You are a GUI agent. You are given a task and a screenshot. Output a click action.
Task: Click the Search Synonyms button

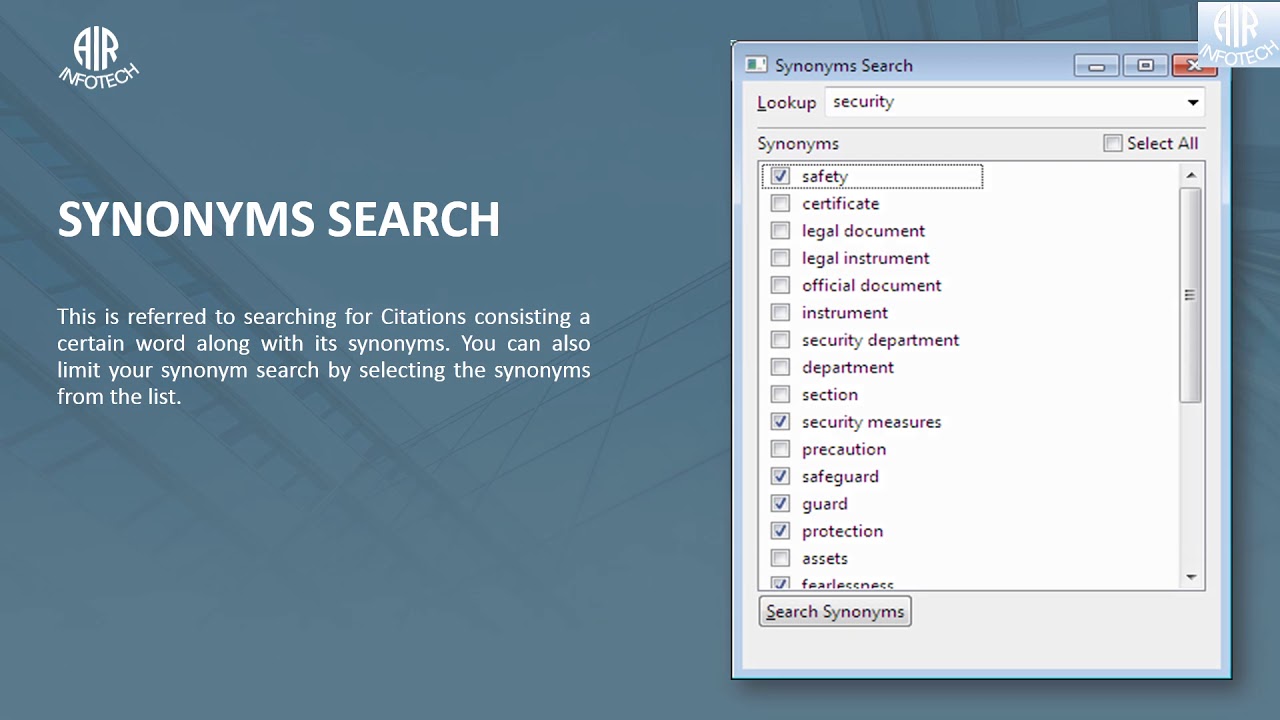click(835, 612)
